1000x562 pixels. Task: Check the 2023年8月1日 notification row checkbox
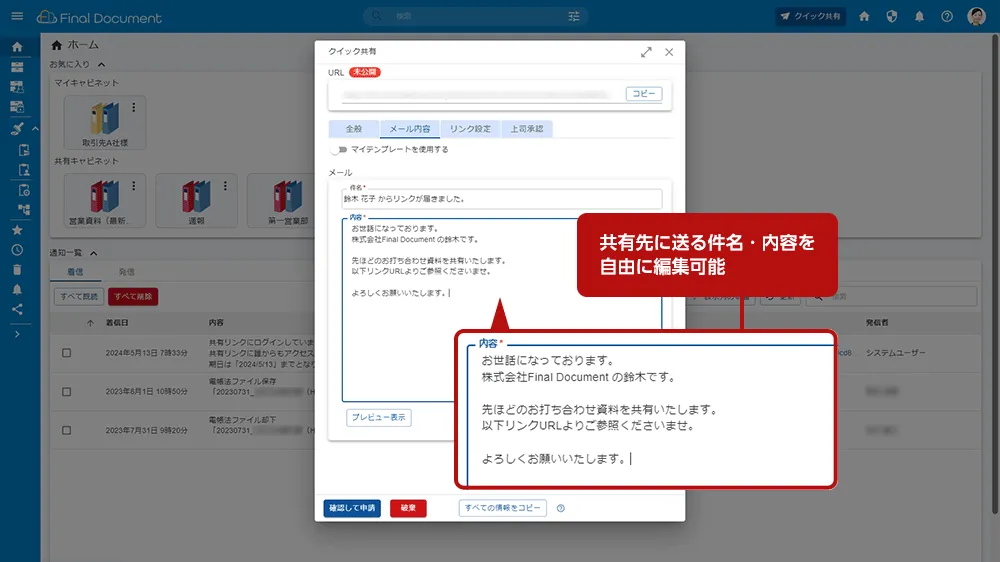[x=66, y=392]
